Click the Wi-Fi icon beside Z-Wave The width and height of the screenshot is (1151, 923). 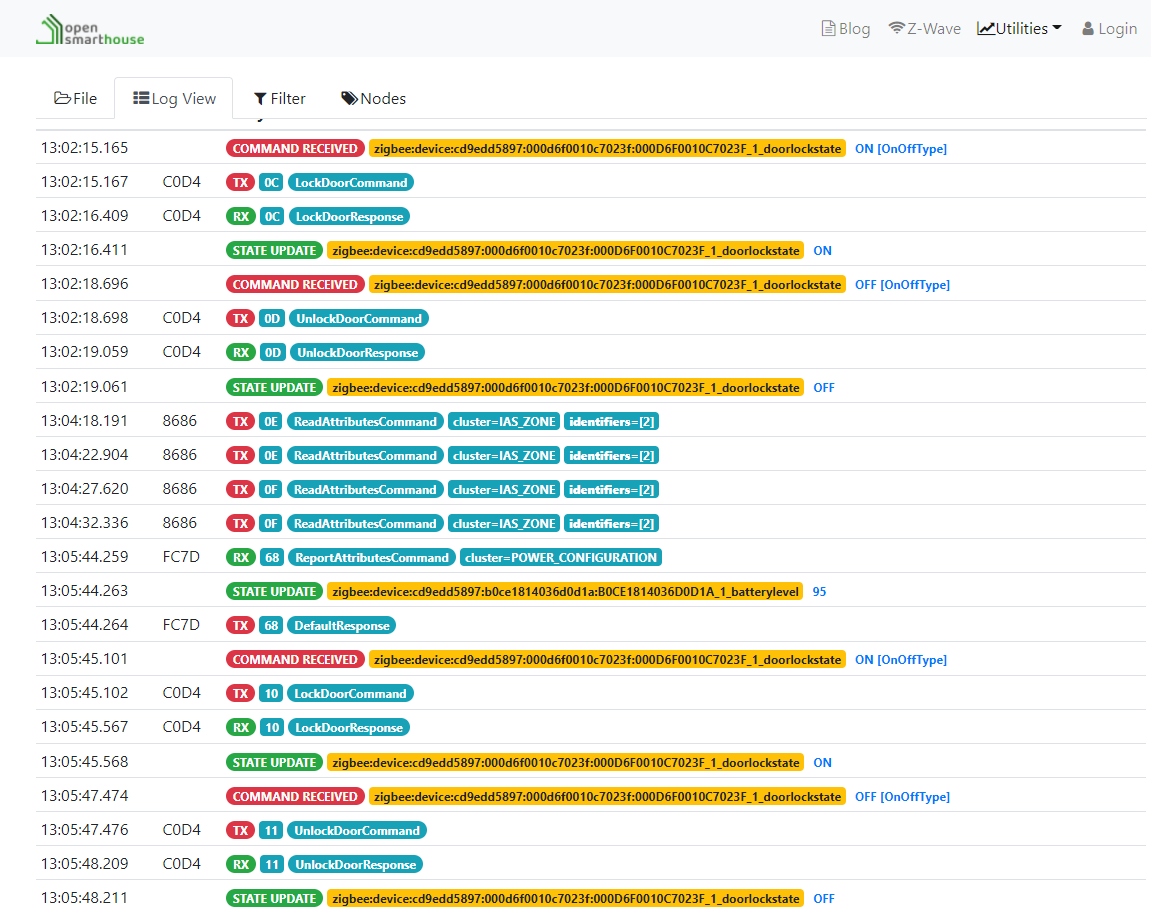896,29
